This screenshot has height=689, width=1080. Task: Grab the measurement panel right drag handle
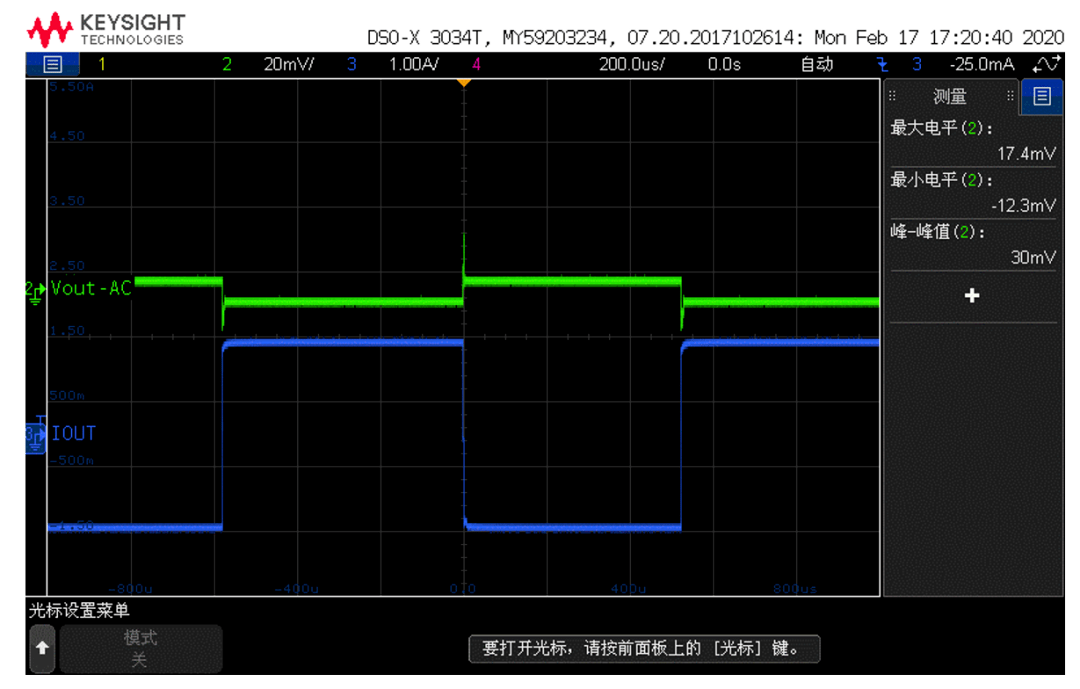click(x=1010, y=96)
